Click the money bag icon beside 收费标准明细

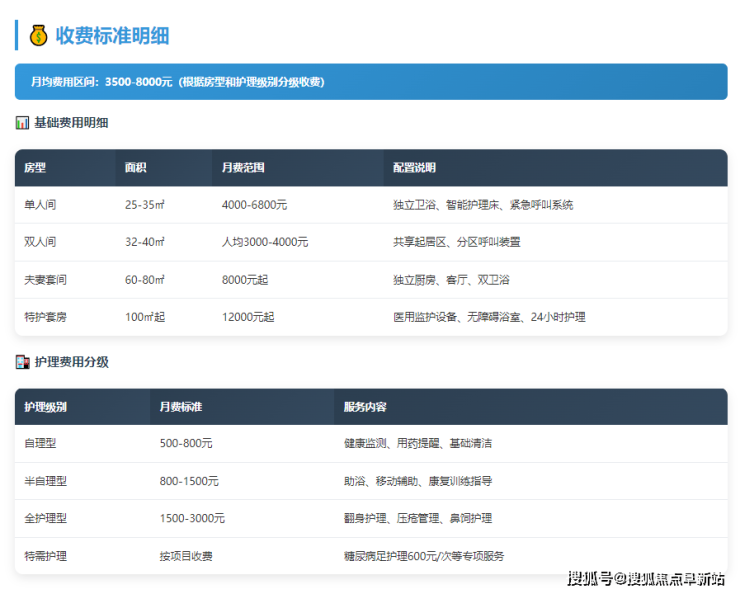pyautogui.click(x=39, y=36)
